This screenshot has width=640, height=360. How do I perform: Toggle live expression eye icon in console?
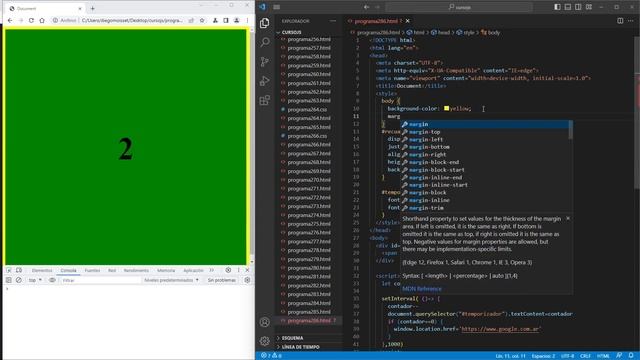click(52, 280)
